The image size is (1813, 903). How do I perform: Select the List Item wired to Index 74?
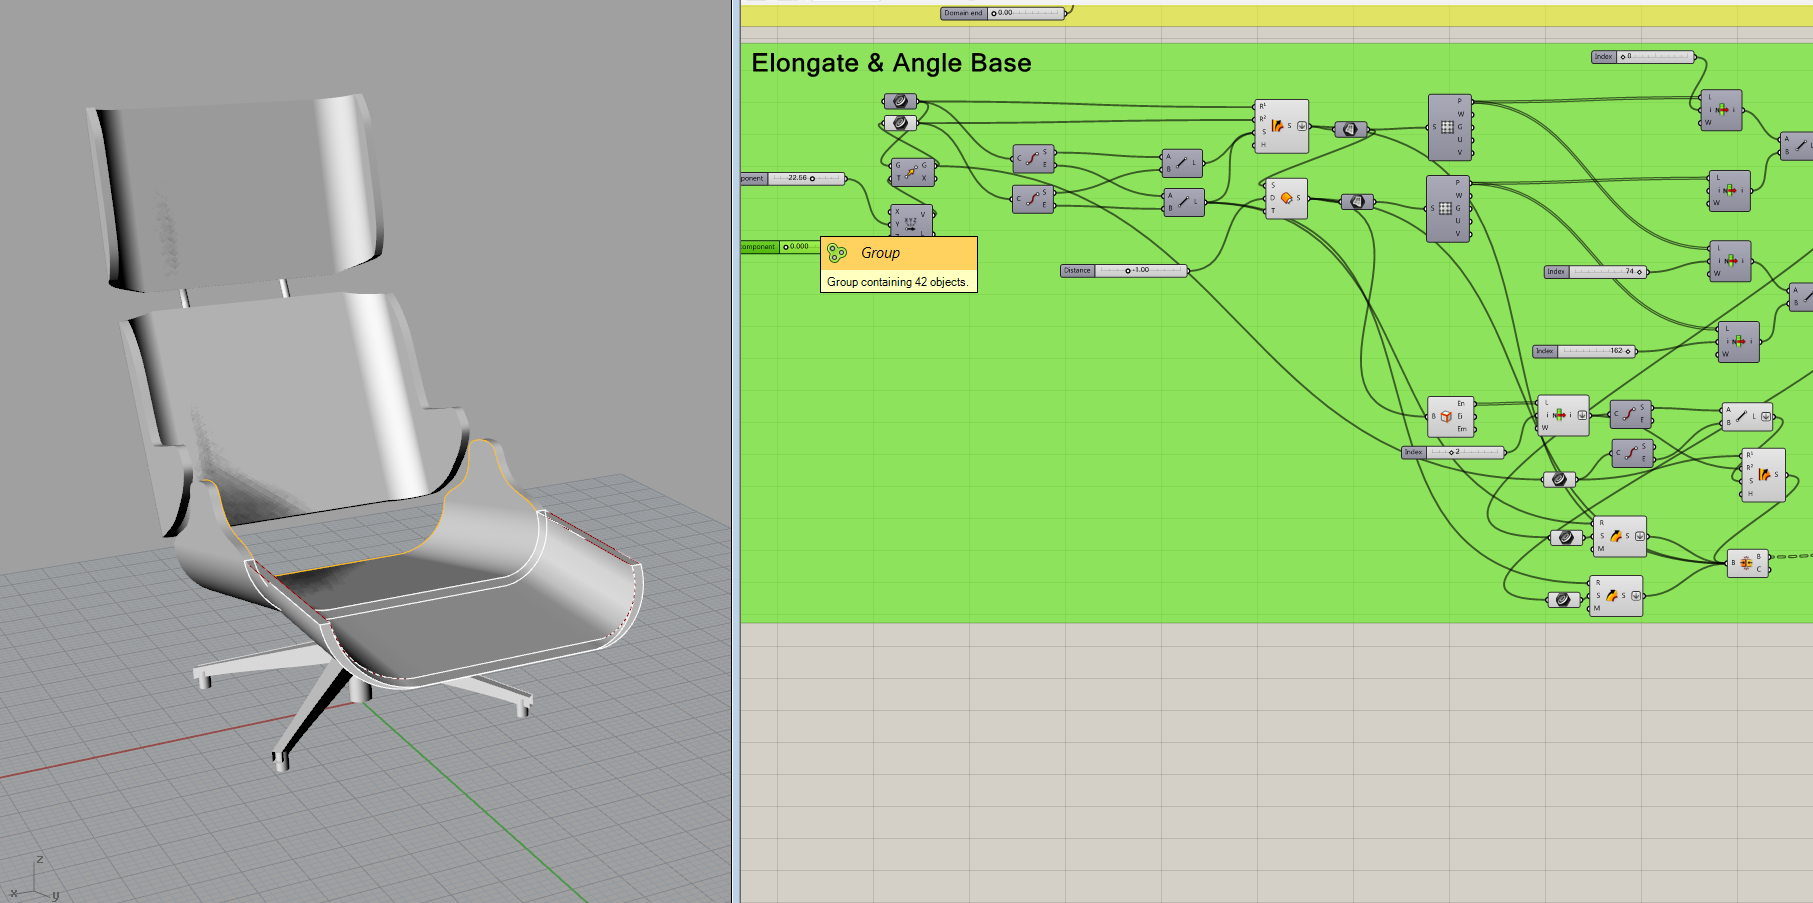(x=1730, y=261)
